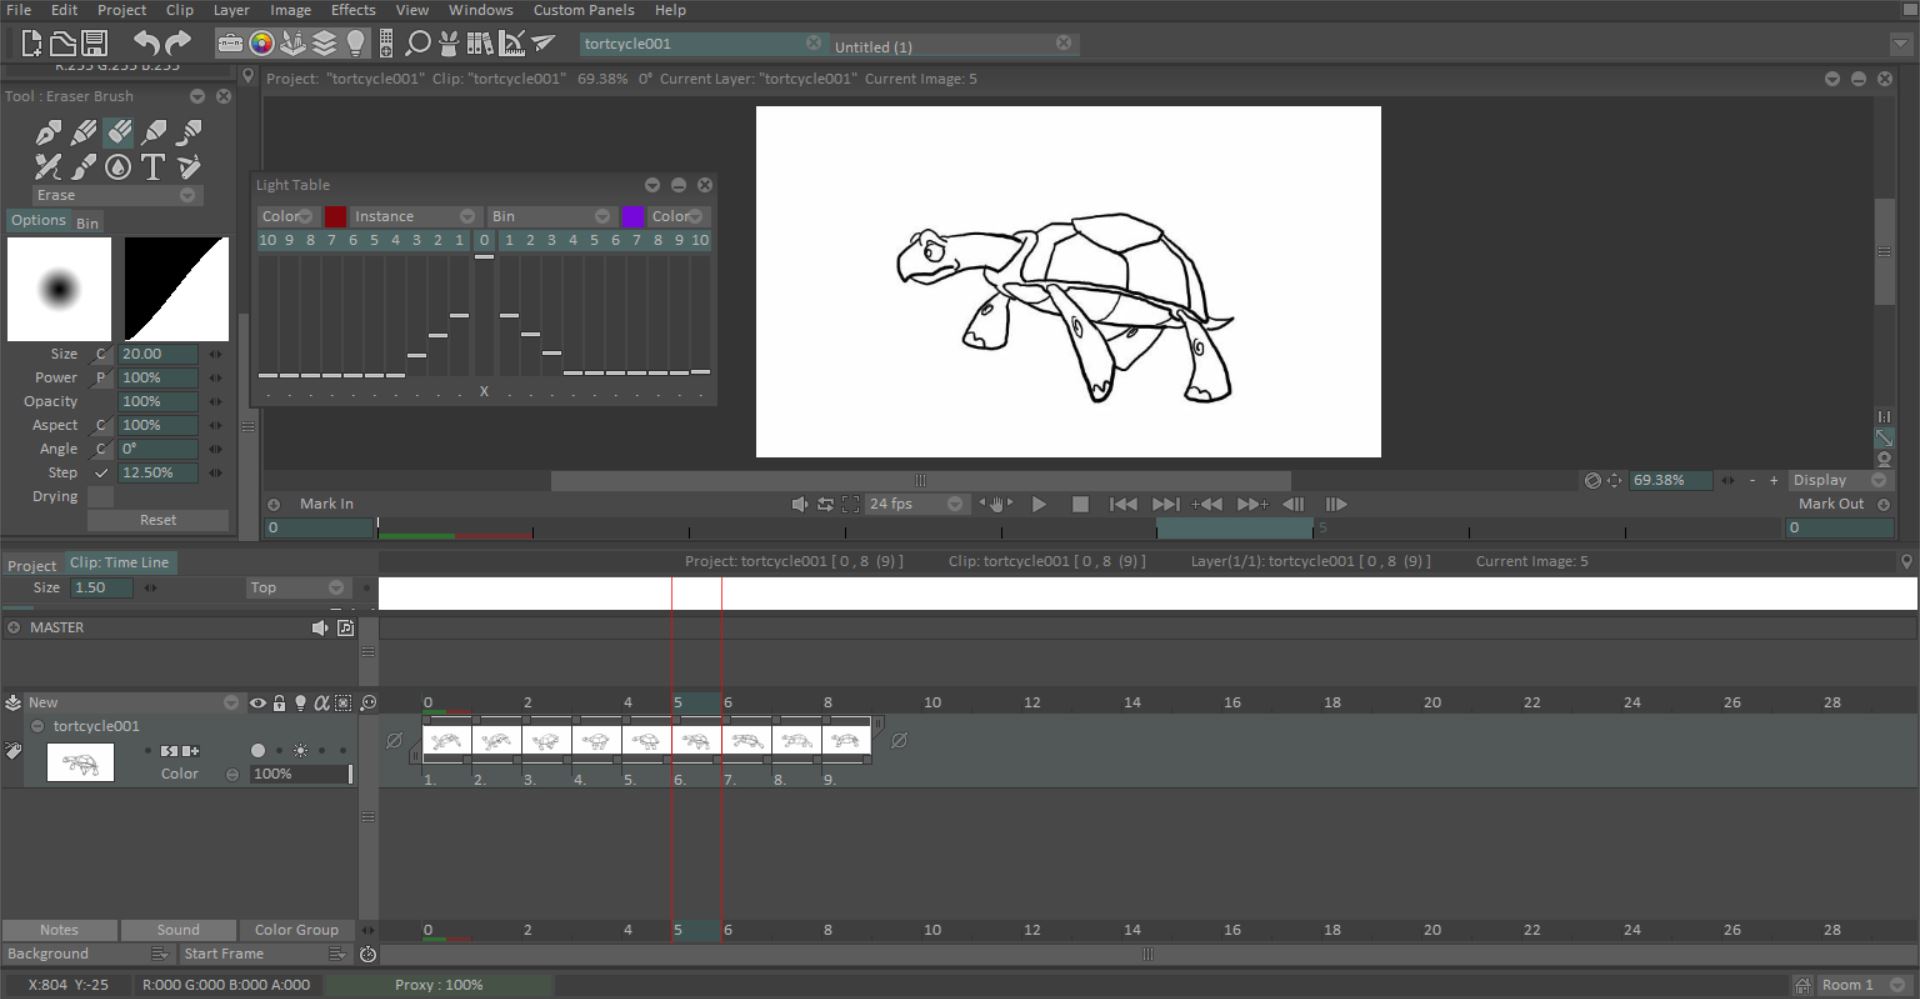Select the magnifier zoom icon in toolbar

pos(418,43)
